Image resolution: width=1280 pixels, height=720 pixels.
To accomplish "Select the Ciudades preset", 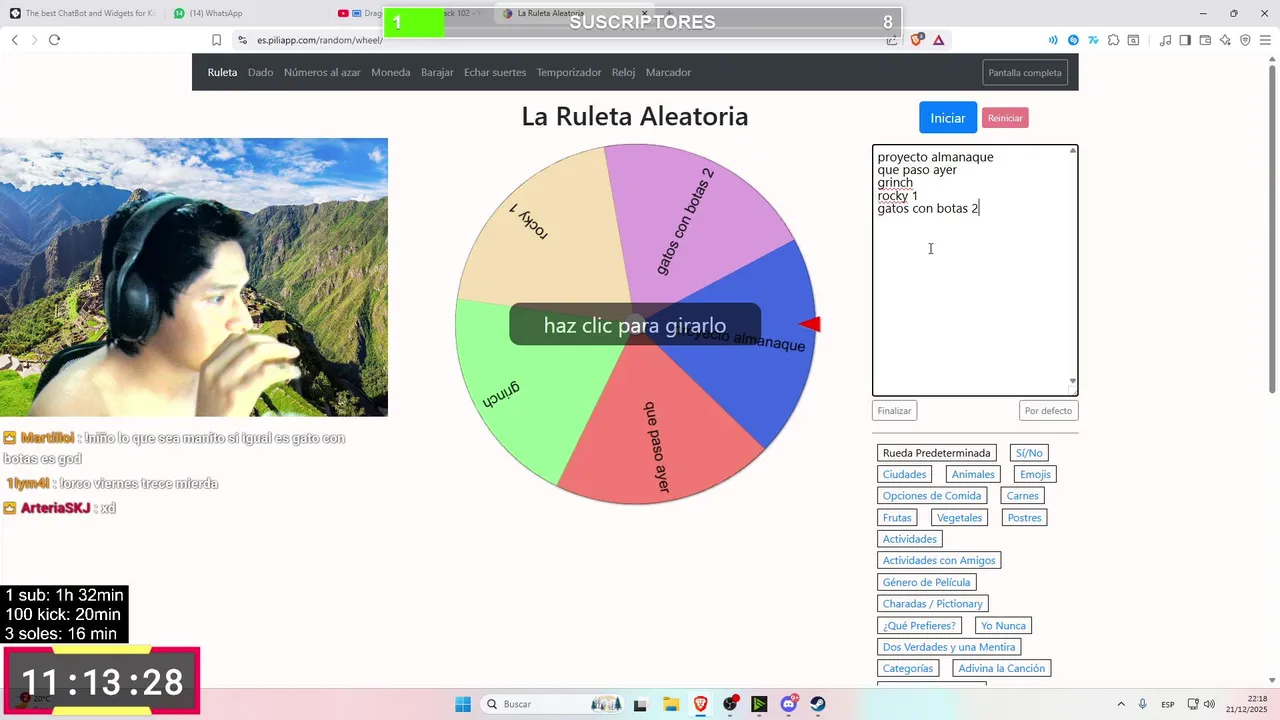I will pos(904,474).
